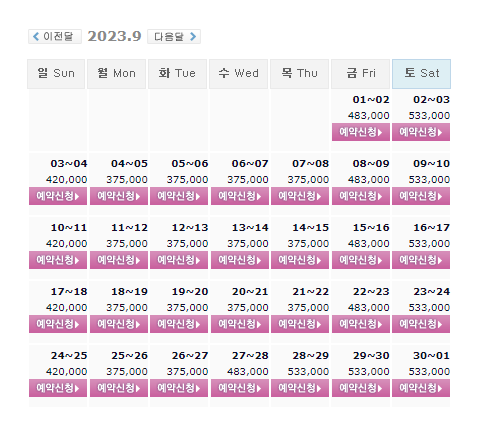
Task: Reserve the 10~11 date
Action: (x=58, y=260)
